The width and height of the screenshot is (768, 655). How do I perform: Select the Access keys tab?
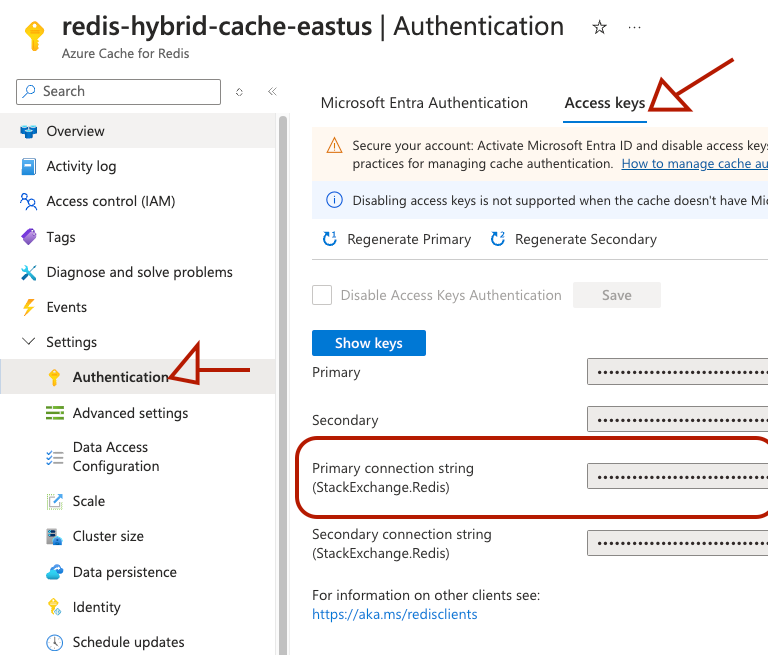[x=605, y=103]
